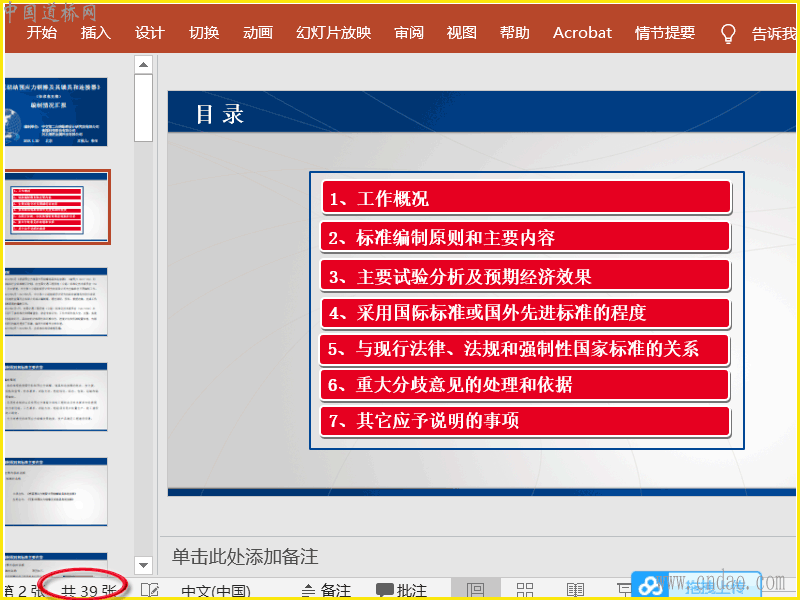Screen dimensions: 800x600
Task: Switch to the 插入 tab
Action: [95, 33]
